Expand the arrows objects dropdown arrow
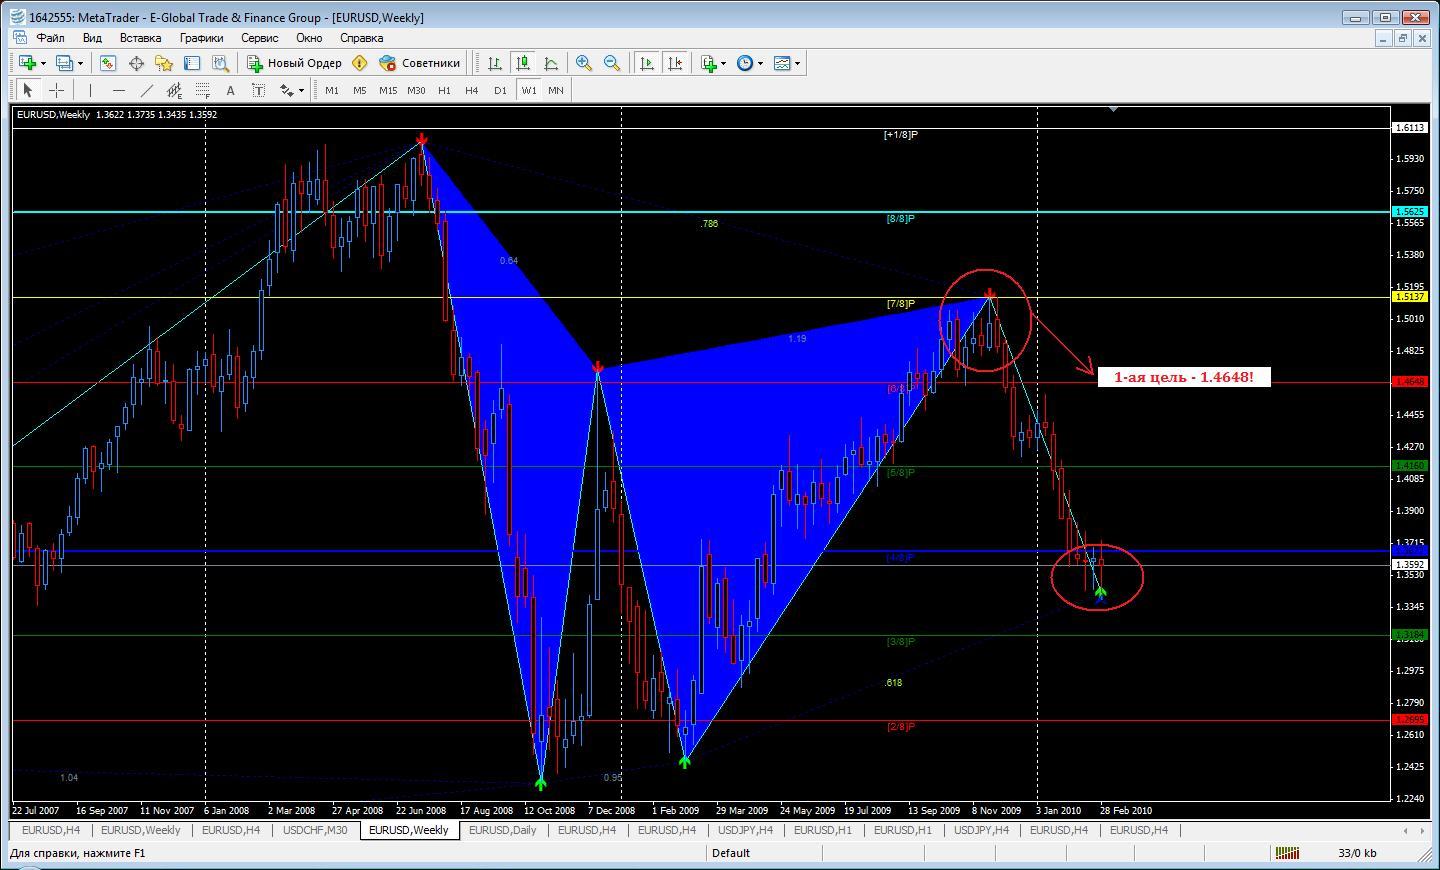 point(301,90)
